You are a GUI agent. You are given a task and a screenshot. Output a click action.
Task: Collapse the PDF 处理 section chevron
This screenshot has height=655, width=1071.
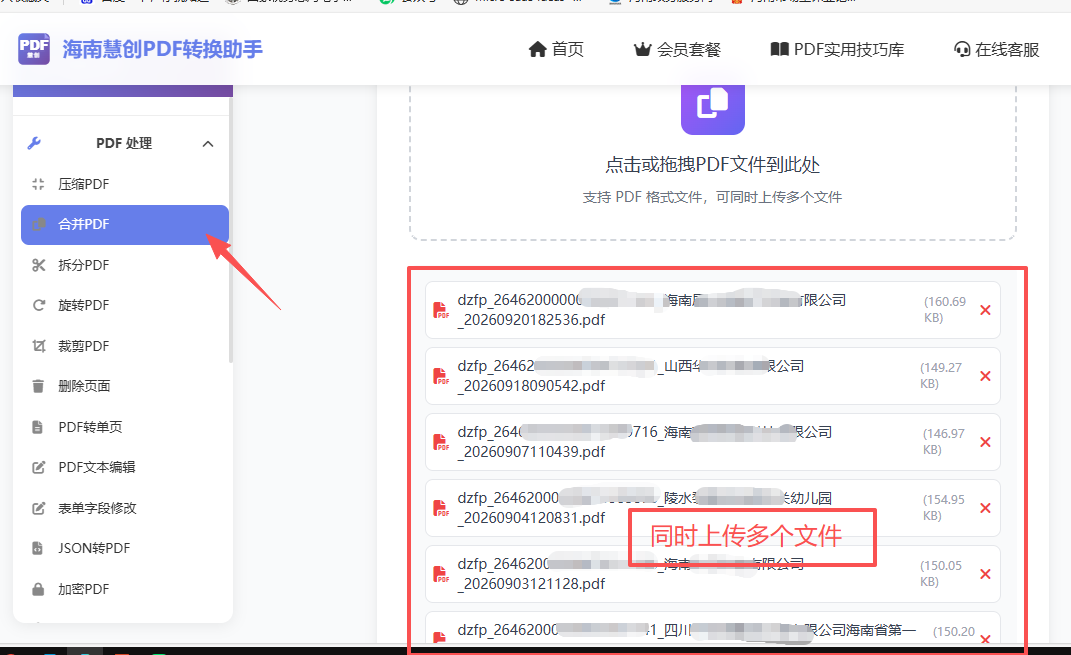pos(208,143)
